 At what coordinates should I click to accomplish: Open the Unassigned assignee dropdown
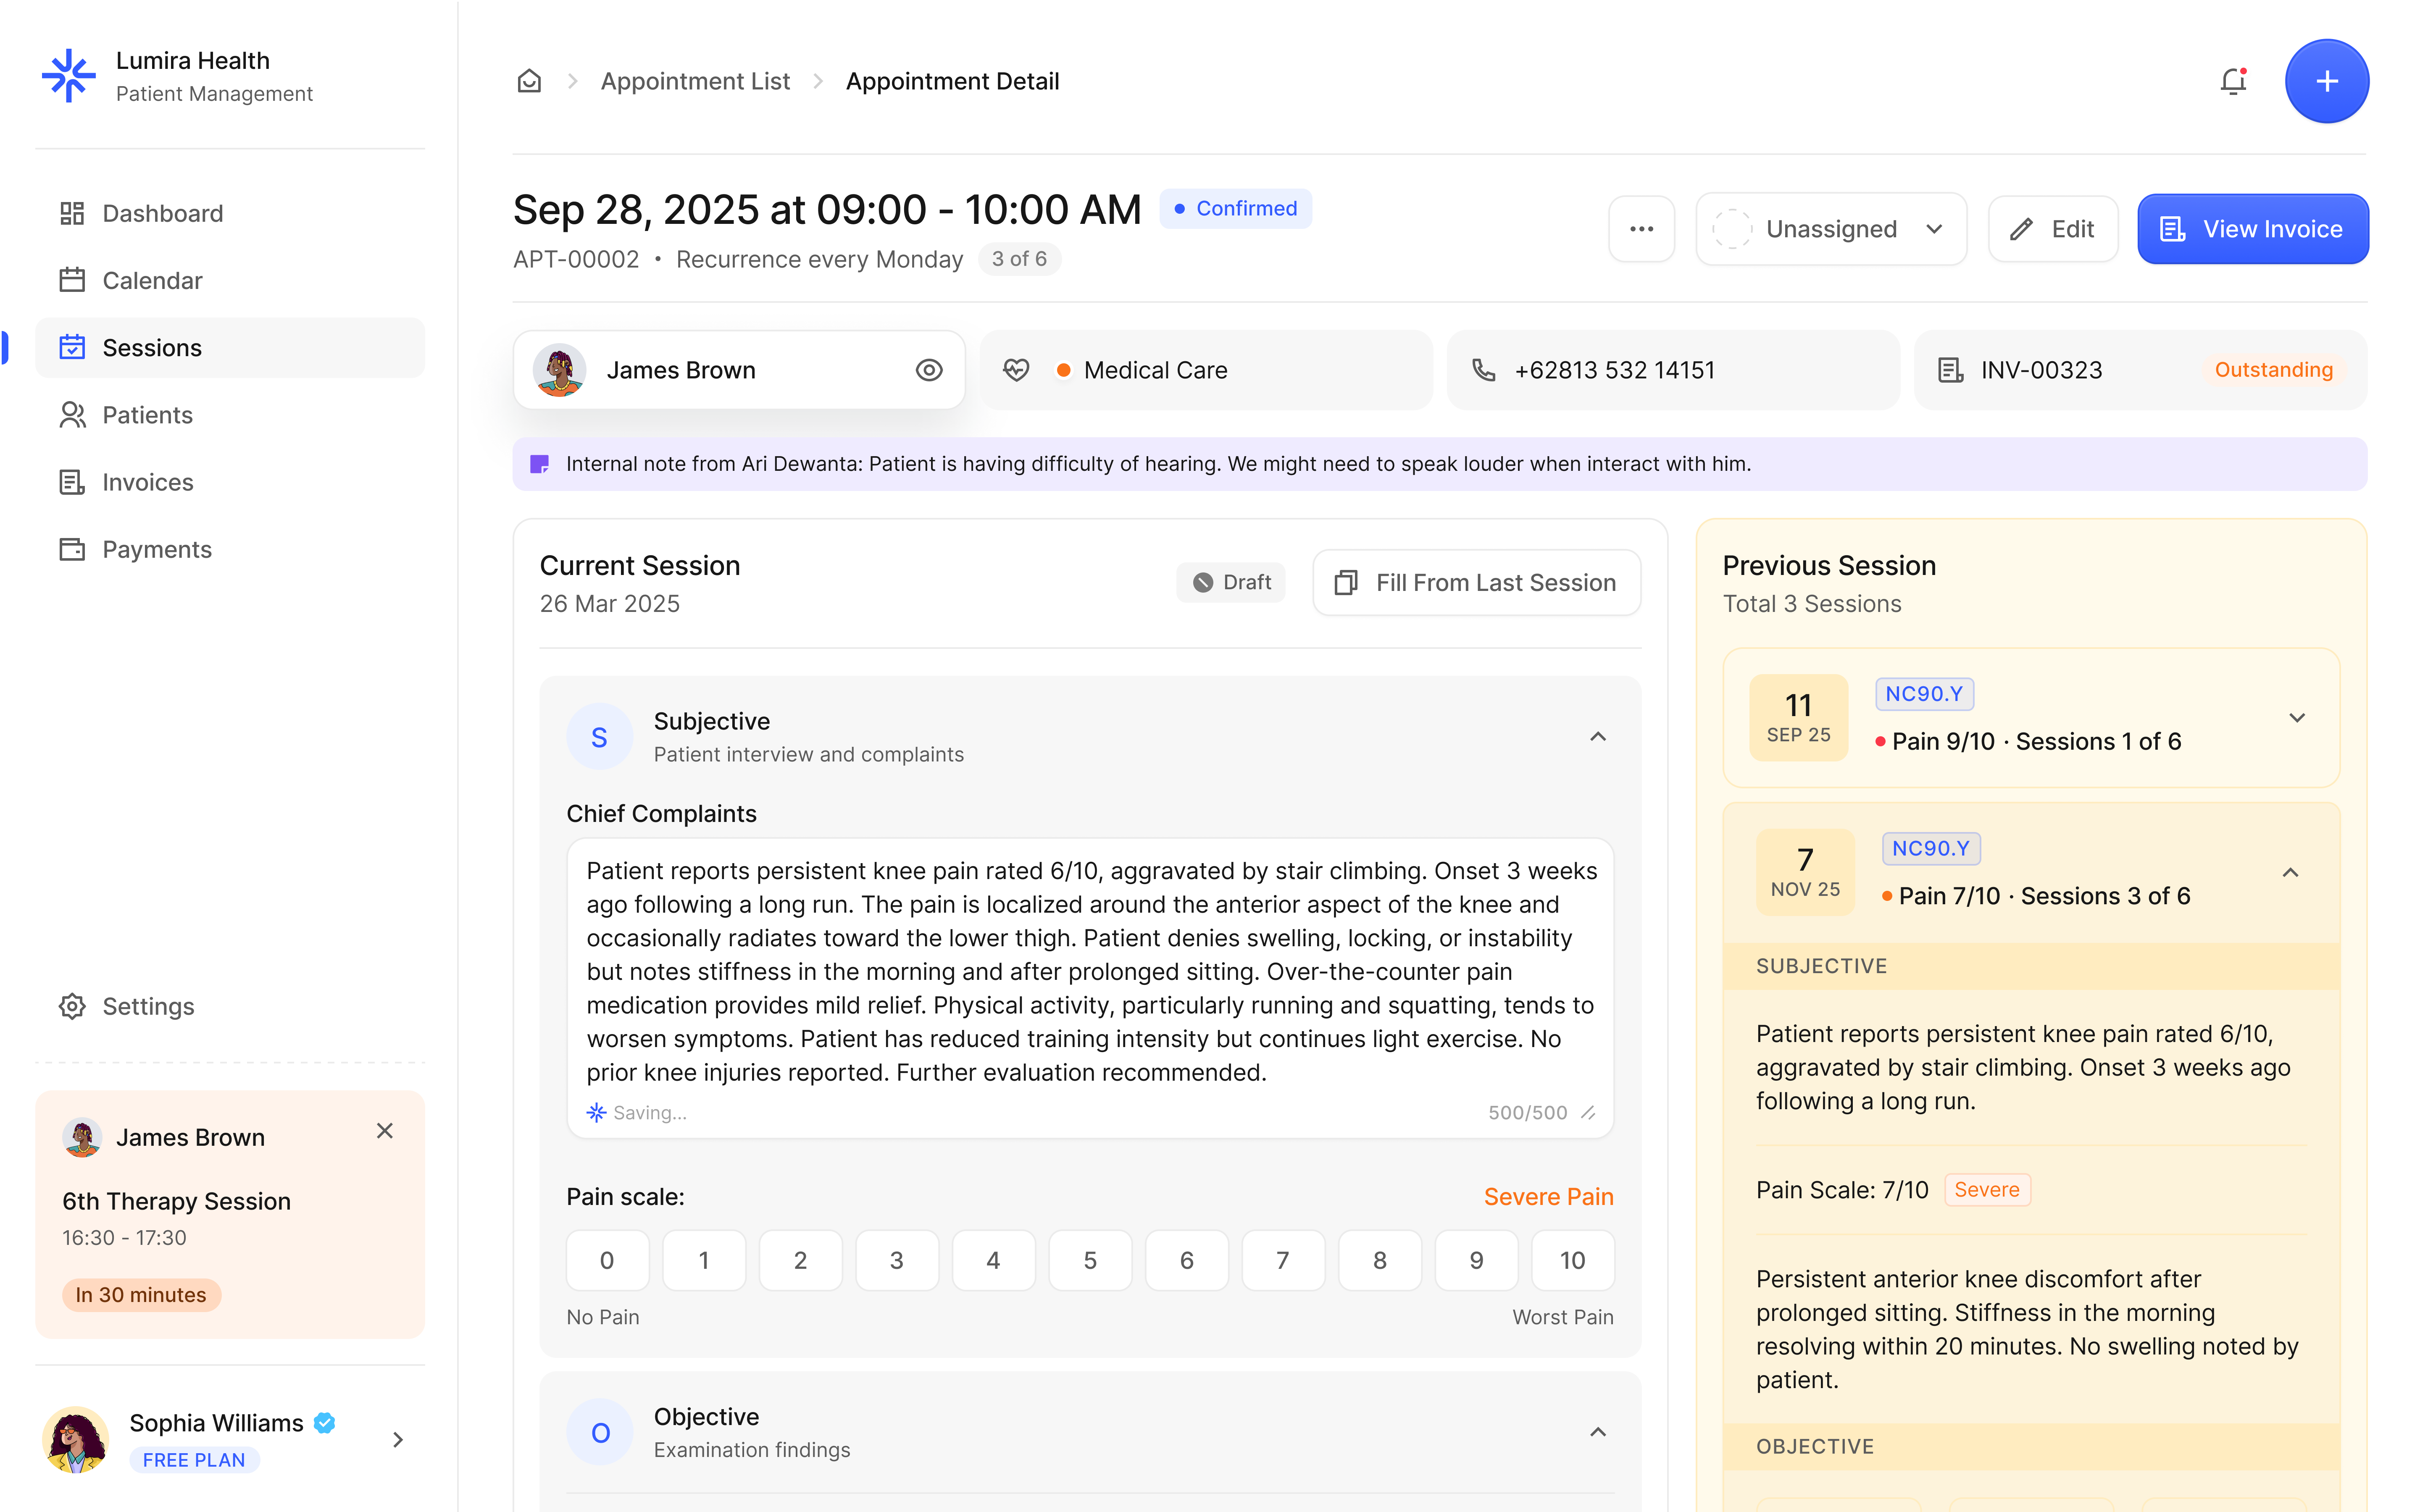pyautogui.click(x=1830, y=229)
